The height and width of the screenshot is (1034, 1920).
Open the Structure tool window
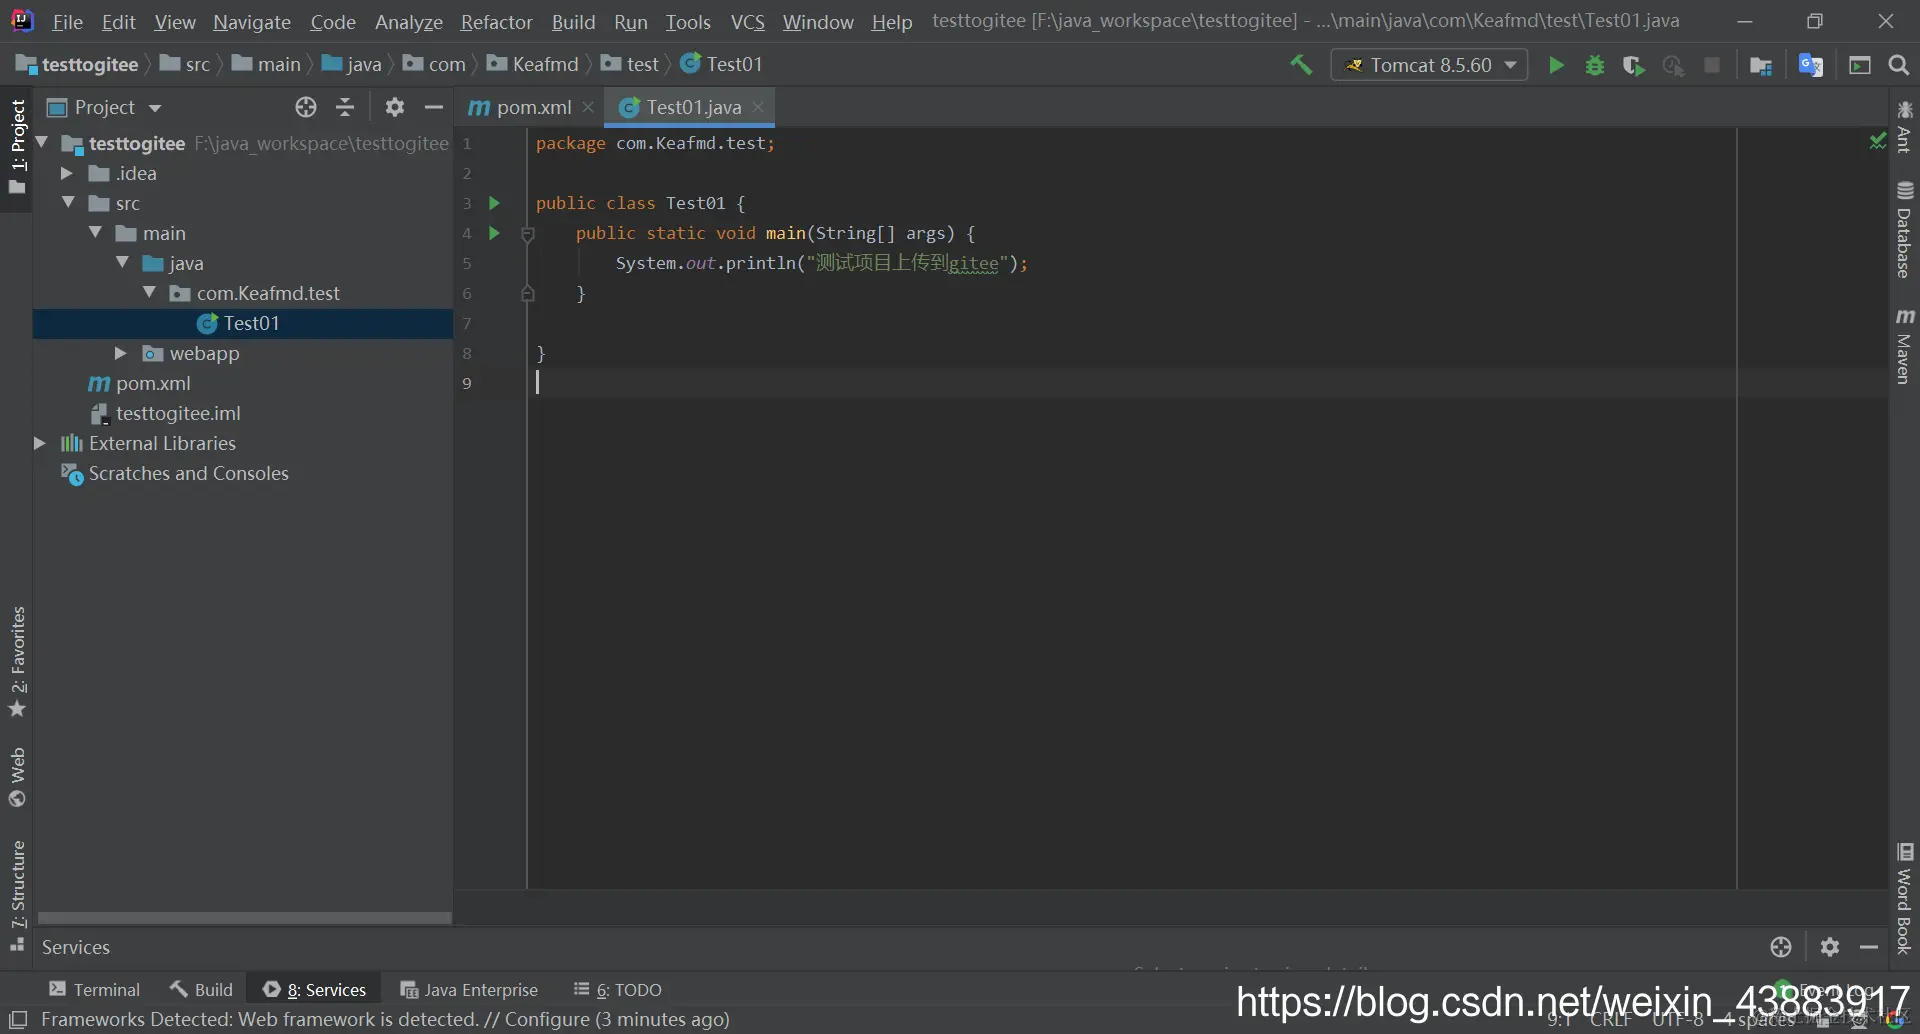pos(17,896)
